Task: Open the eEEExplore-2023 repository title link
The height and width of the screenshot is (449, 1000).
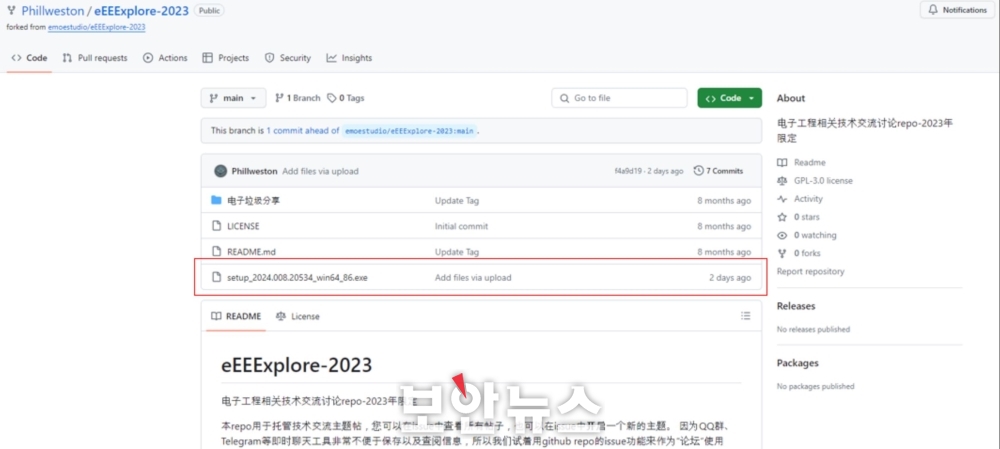Action: click(x=142, y=11)
